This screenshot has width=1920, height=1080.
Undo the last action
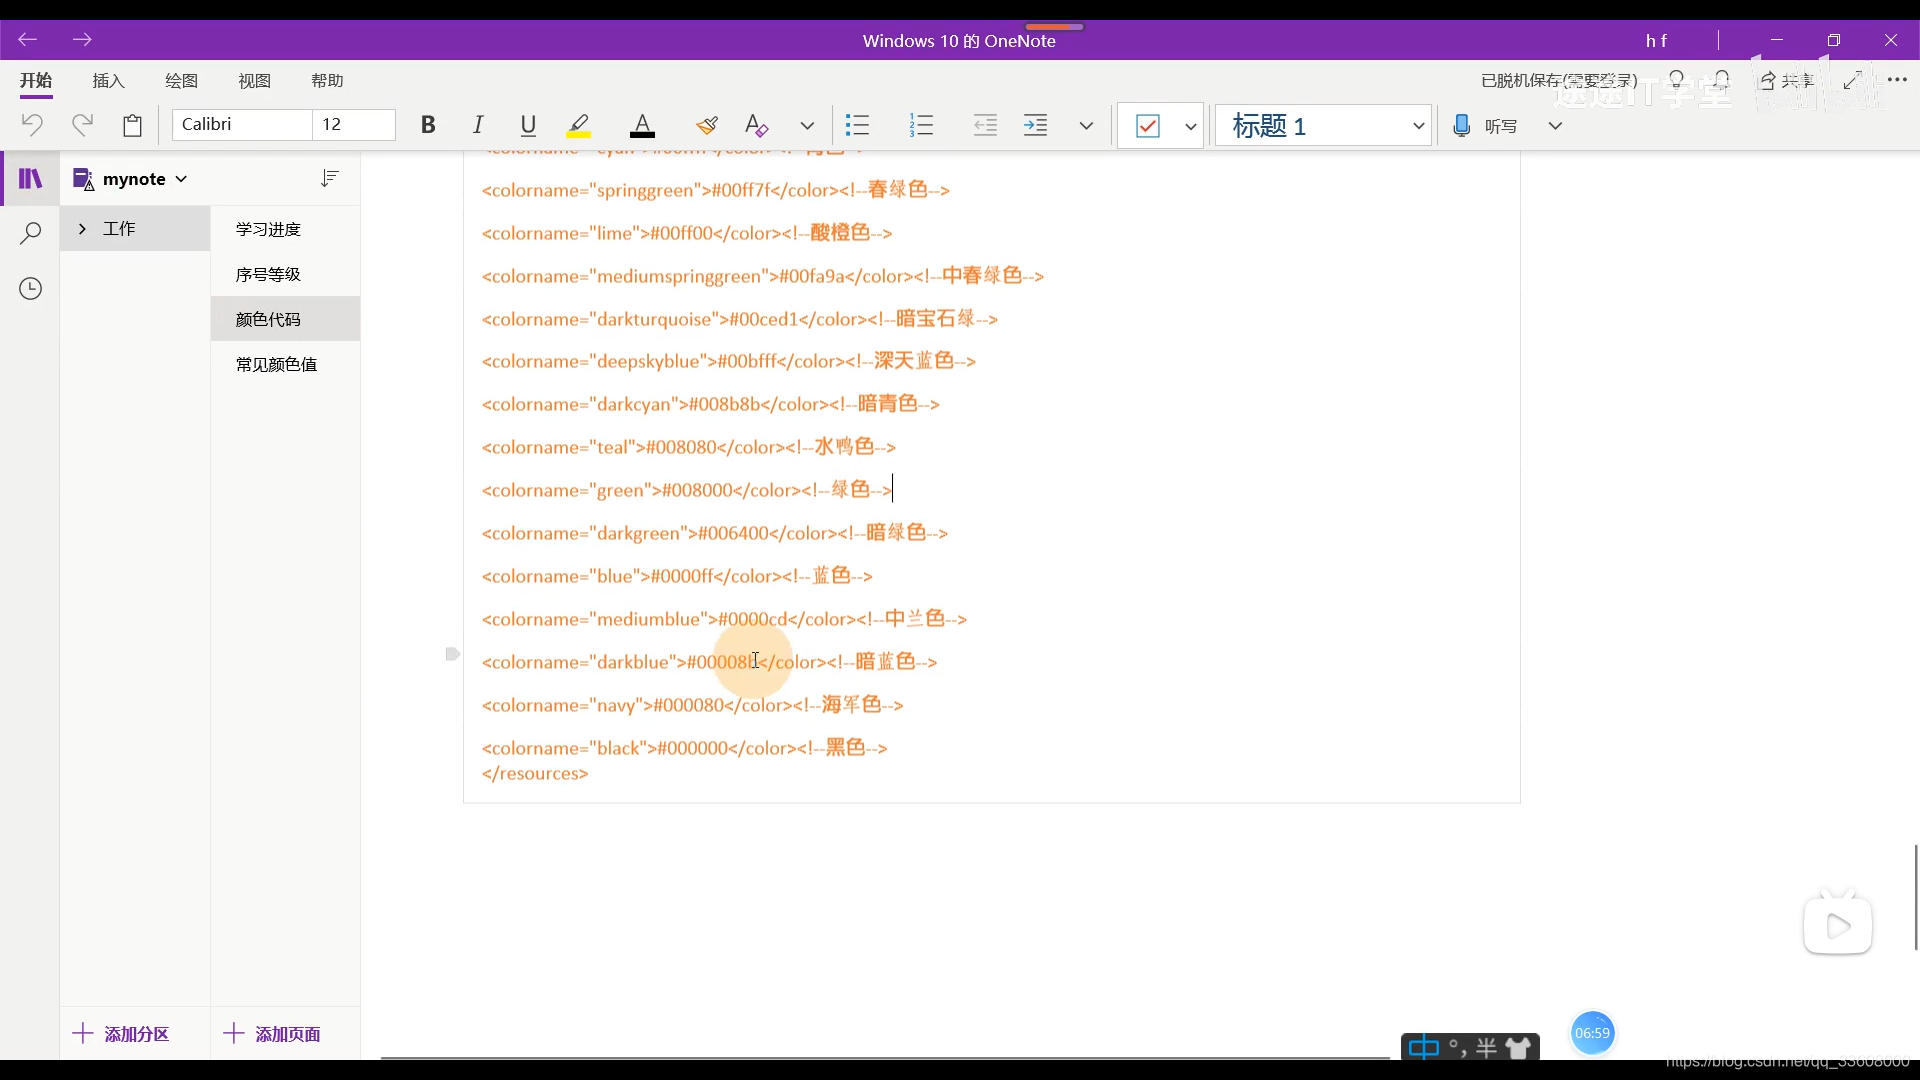32,125
